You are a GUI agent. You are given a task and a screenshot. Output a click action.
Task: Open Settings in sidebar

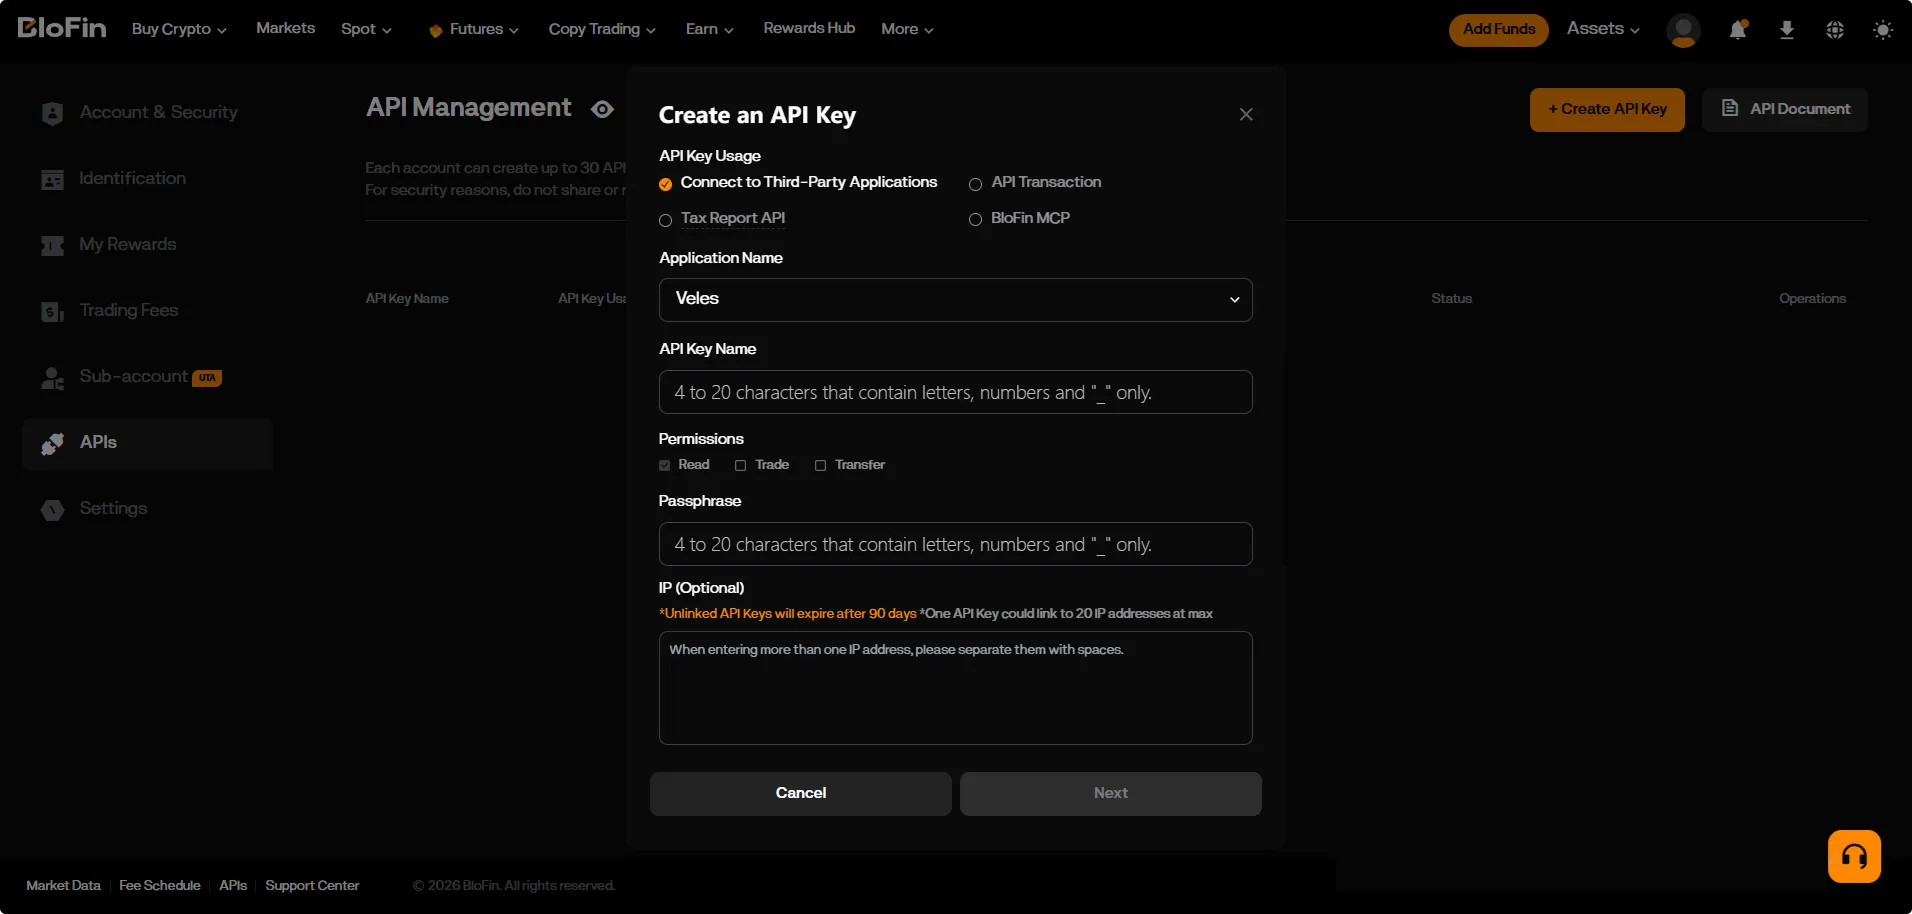[x=114, y=509]
